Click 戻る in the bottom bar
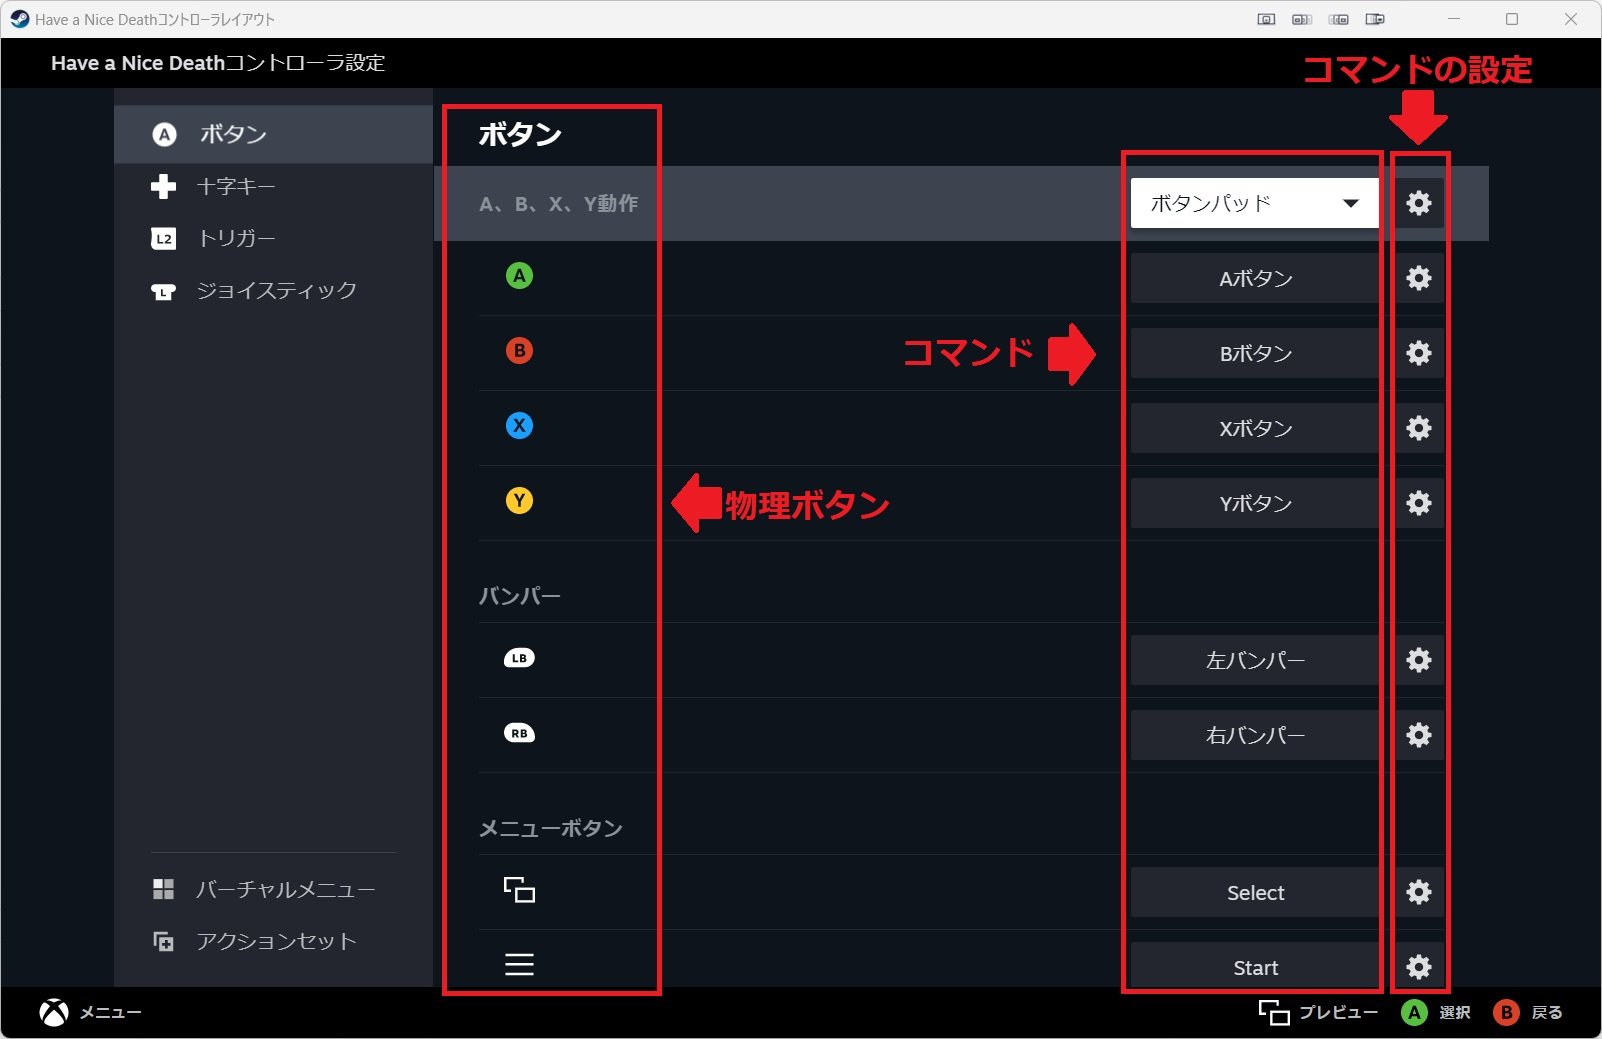Viewport: 1602px width, 1039px height. pyautogui.click(x=1528, y=1013)
